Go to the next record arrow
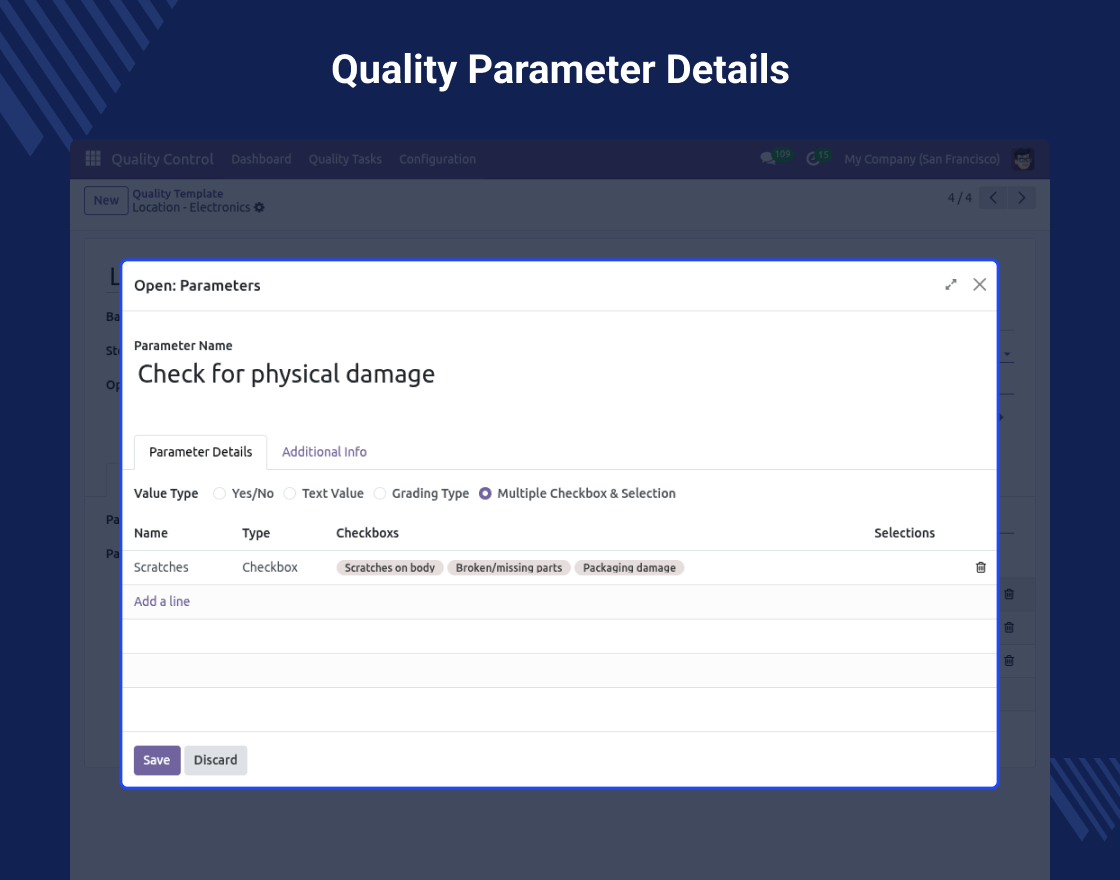1120x880 pixels. 1021,198
